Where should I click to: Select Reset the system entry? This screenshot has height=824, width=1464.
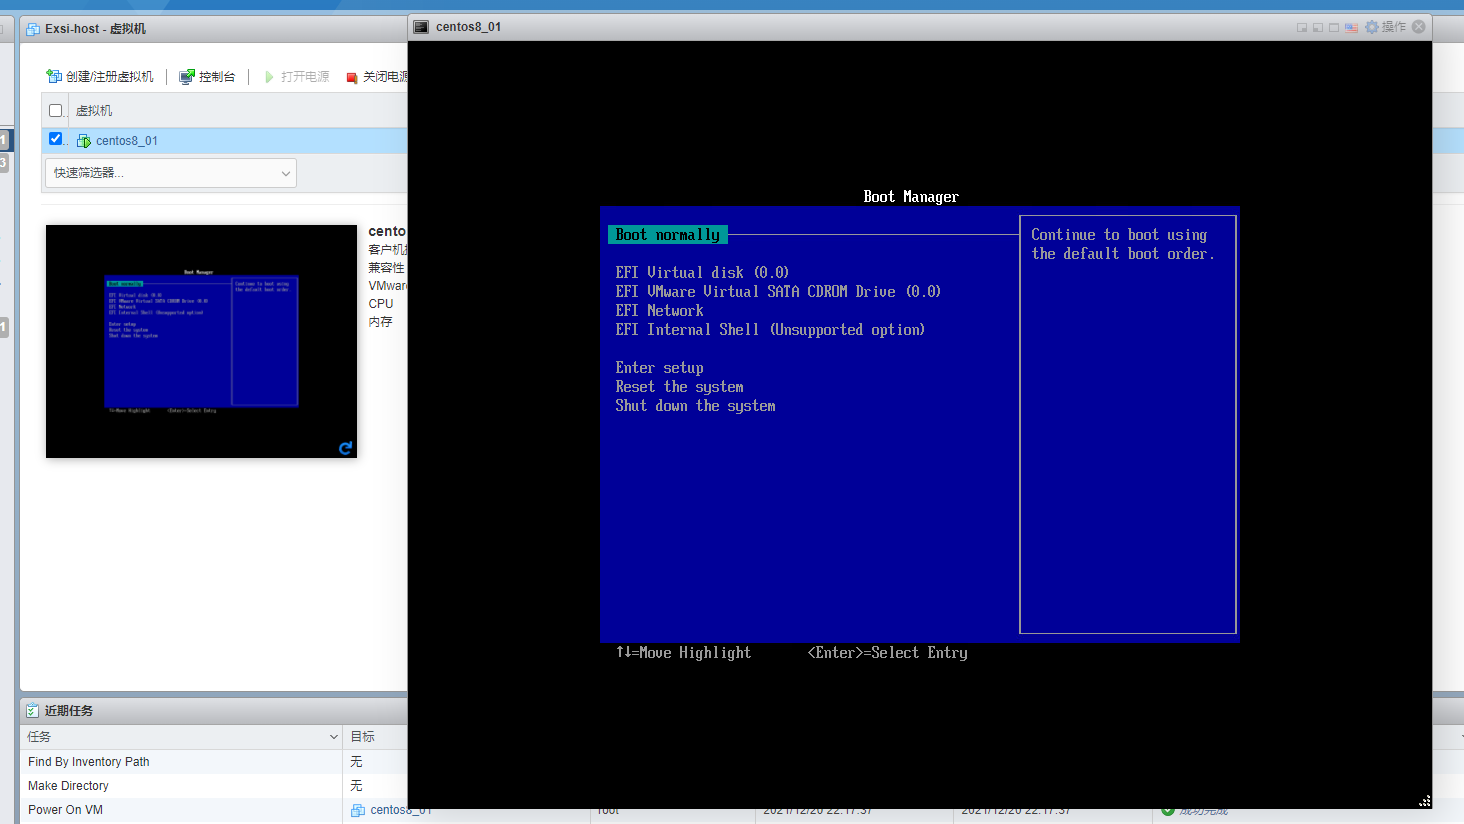pyautogui.click(x=679, y=386)
